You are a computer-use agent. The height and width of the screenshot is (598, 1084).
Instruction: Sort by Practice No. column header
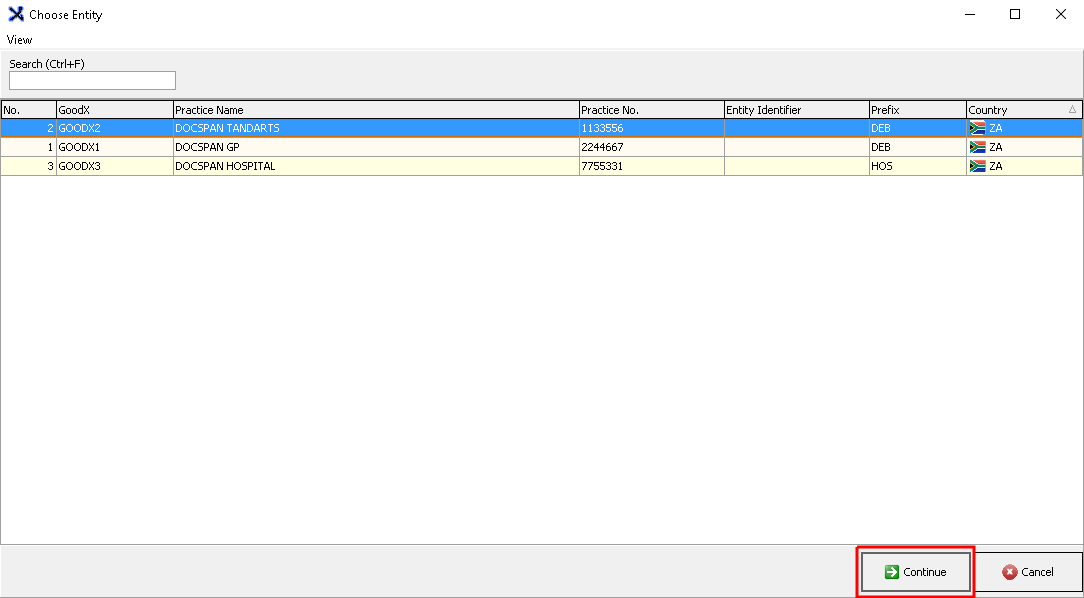click(x=651, y=110)
